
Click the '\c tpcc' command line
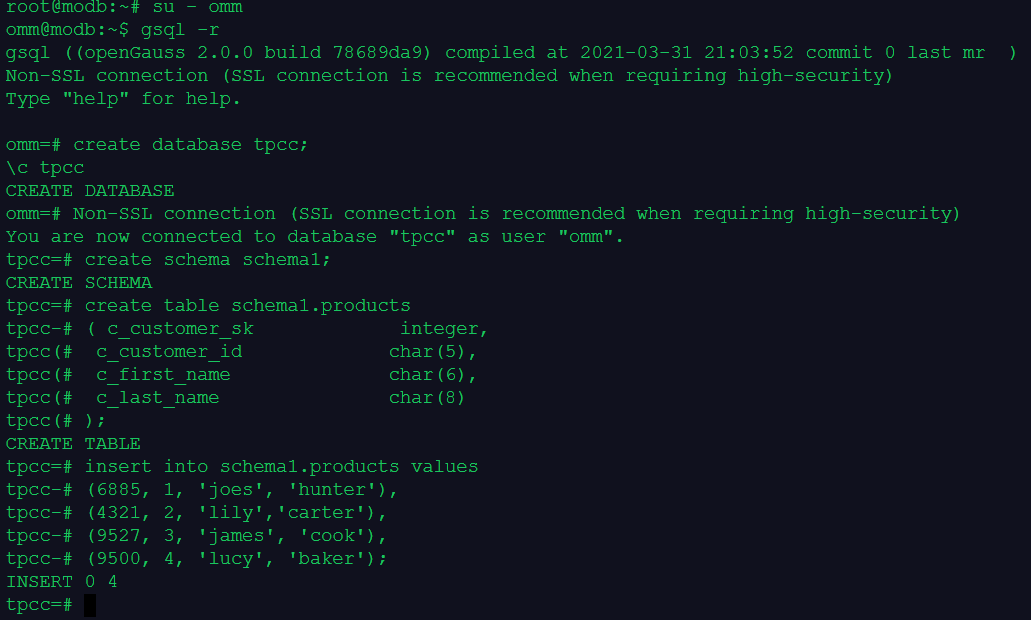point(45,168)
